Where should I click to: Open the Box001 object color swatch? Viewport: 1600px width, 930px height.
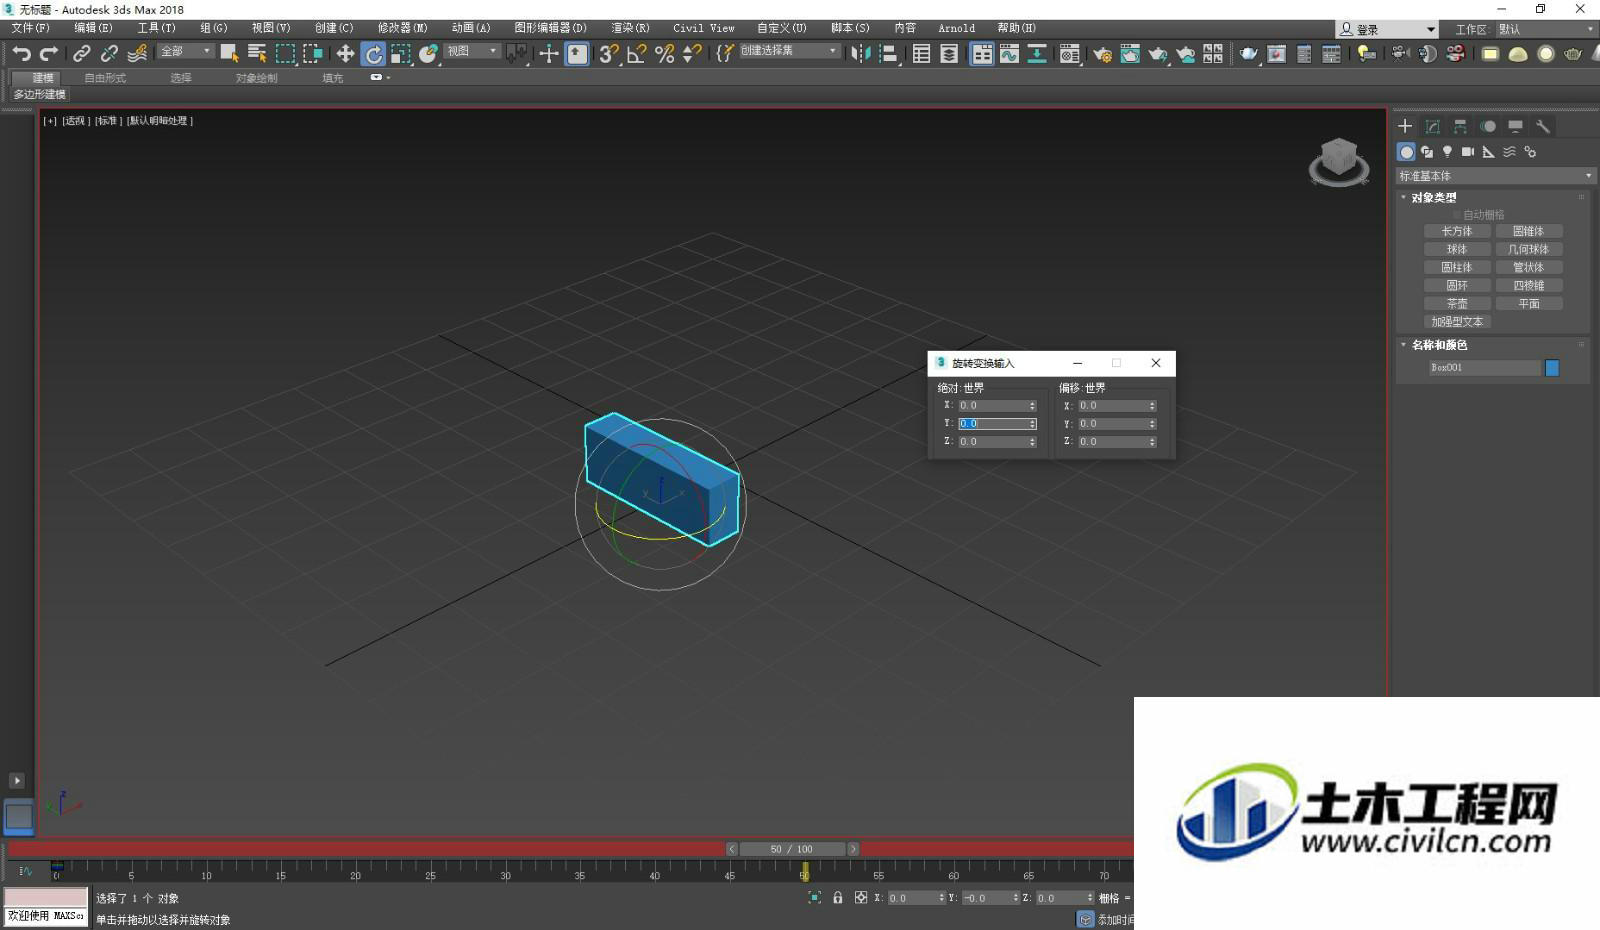pos(1552,368)
